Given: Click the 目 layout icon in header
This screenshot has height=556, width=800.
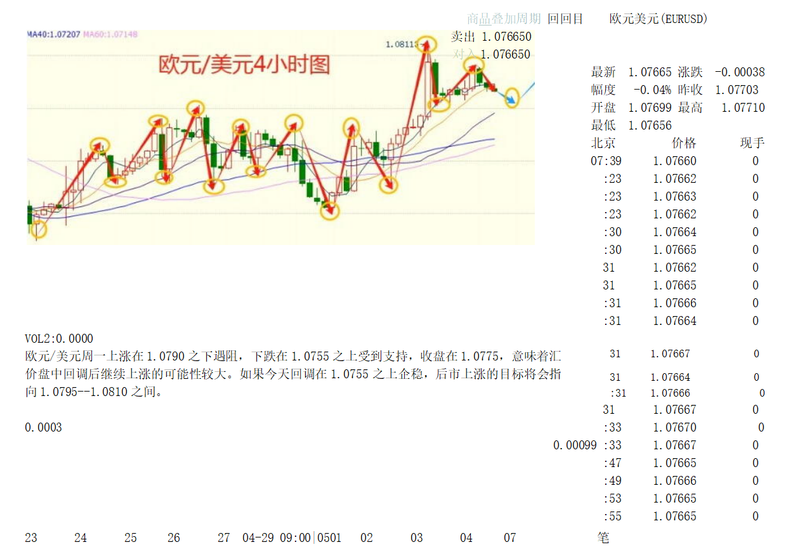Looking at the screenshot, I should 578,19.
